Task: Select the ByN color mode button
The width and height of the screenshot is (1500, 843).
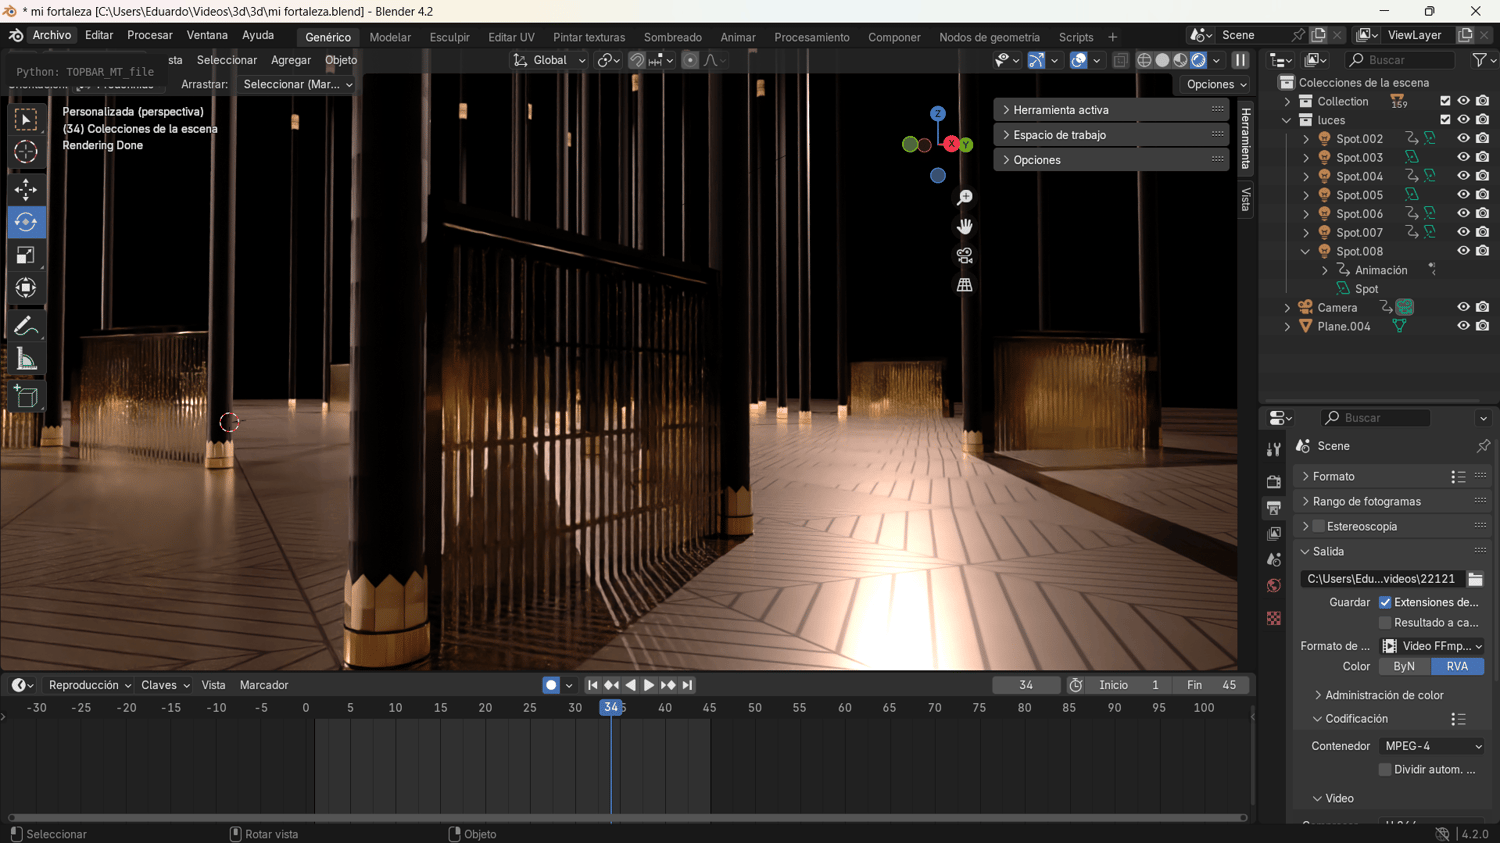Action: pyautogui.click(x=1404, y=666)
